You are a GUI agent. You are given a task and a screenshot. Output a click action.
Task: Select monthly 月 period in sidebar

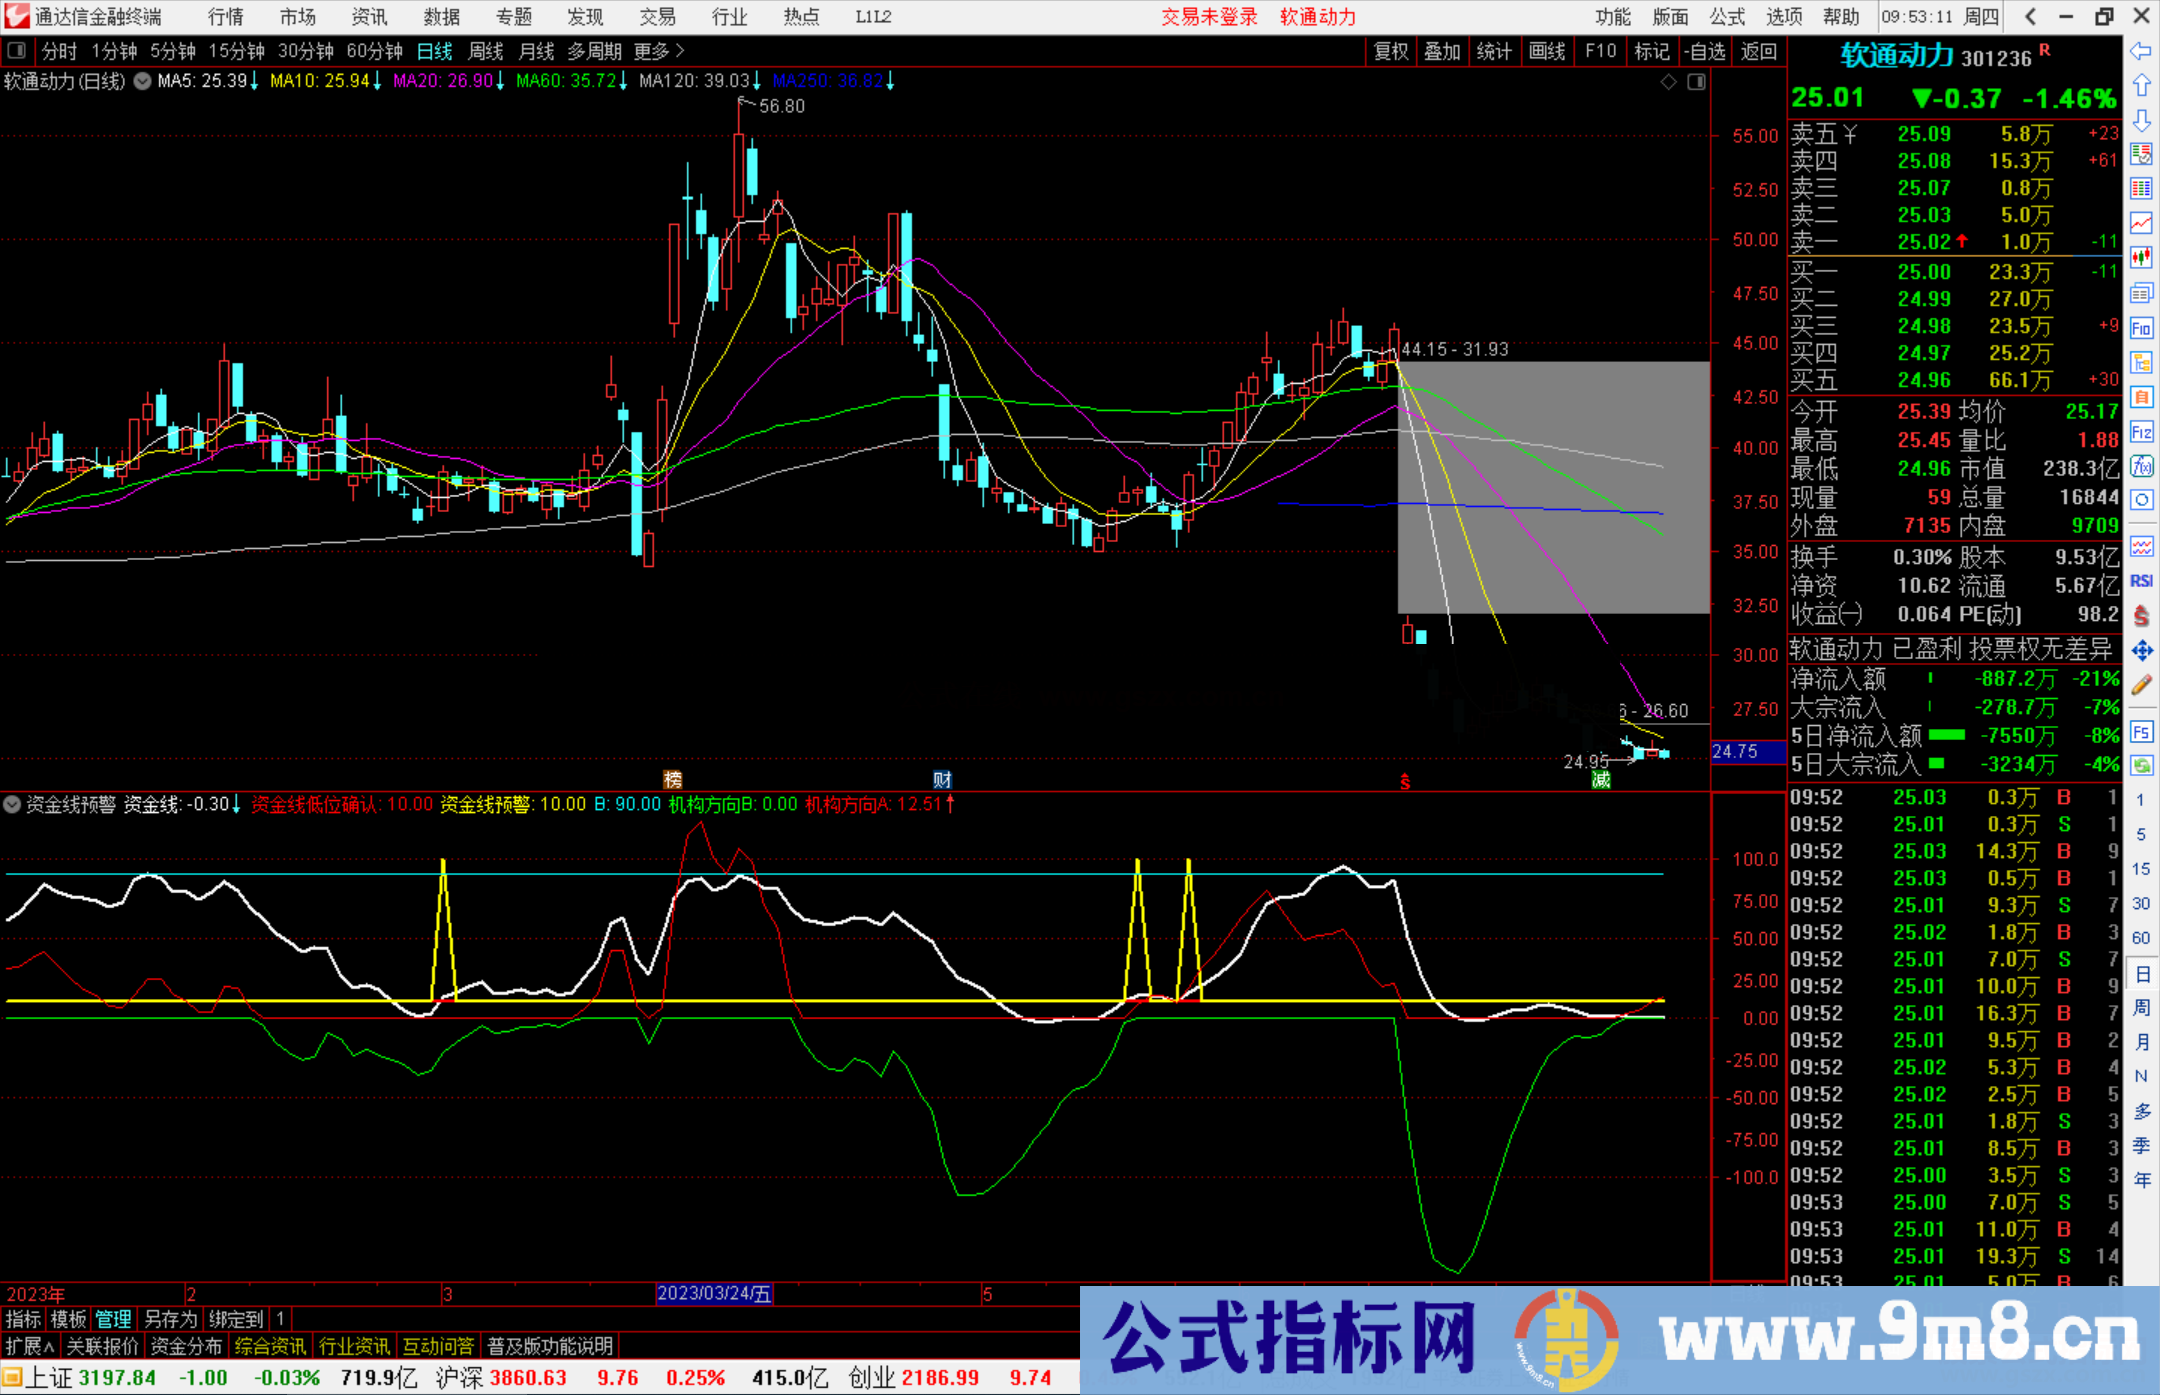[2141, 1042]
